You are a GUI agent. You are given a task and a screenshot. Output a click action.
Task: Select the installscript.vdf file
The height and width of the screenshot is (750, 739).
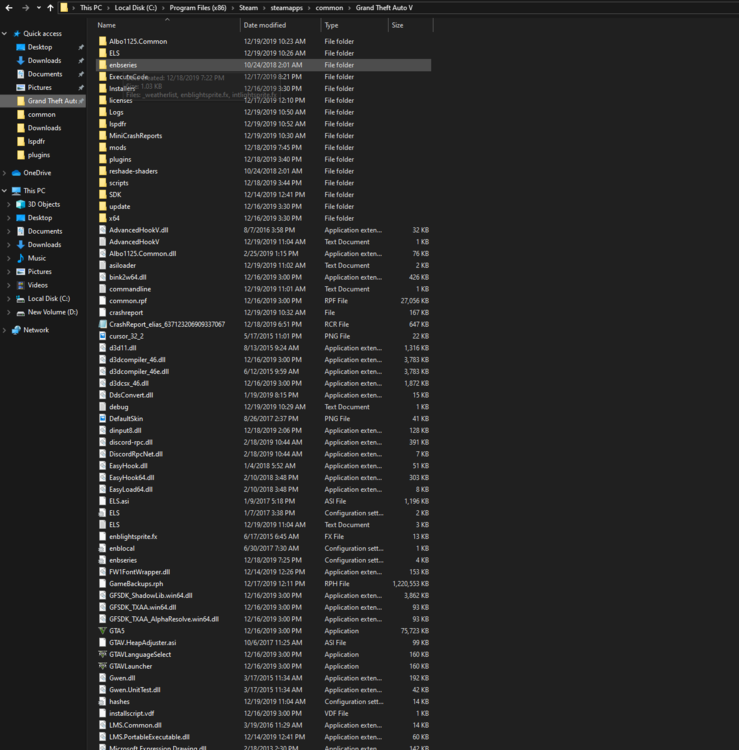click(x=264, y=713)
